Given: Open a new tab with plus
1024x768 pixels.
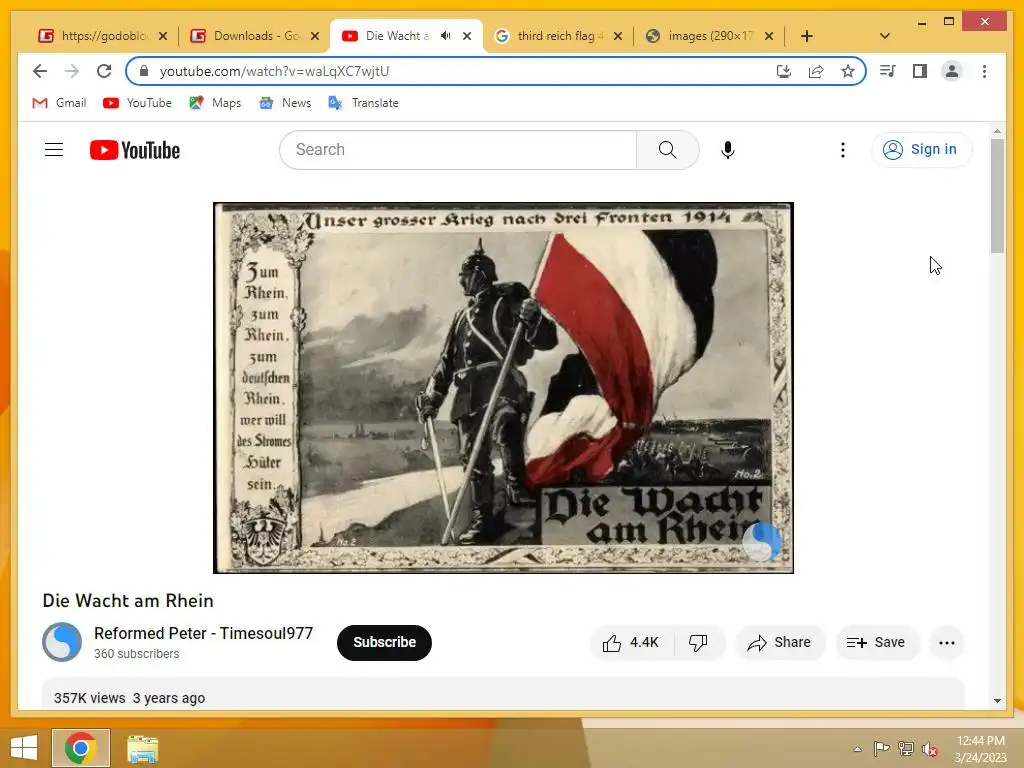Looking at the screenshot, I should (x=807, y=36).
